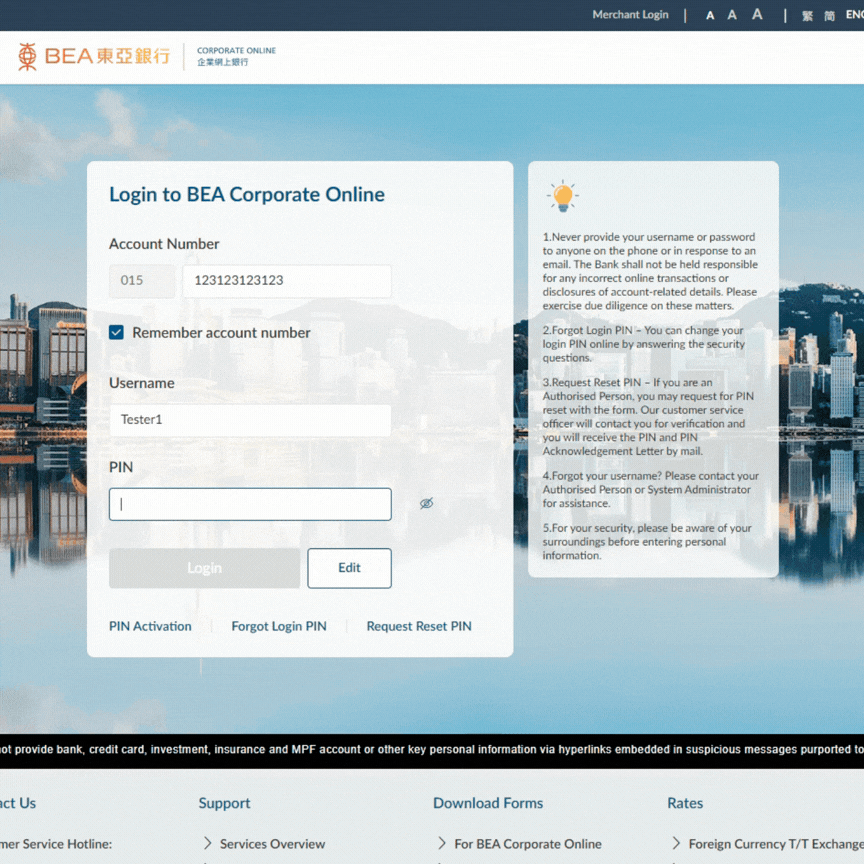Click the Remember account number label
This screenshot has height=864, width=864.
pos(222,333)
